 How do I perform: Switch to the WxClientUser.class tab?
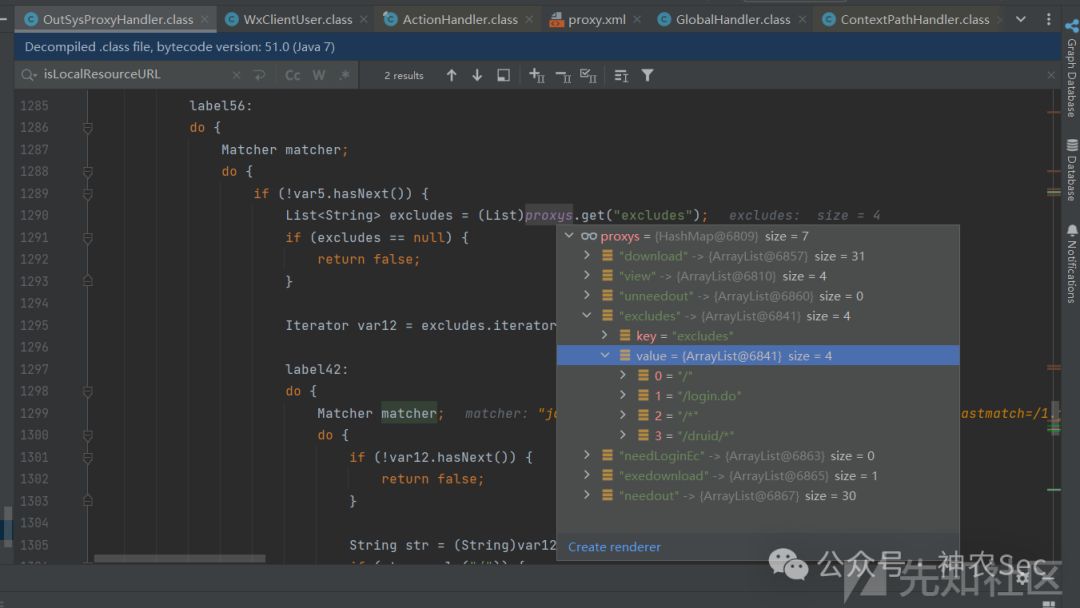point(298,19)
